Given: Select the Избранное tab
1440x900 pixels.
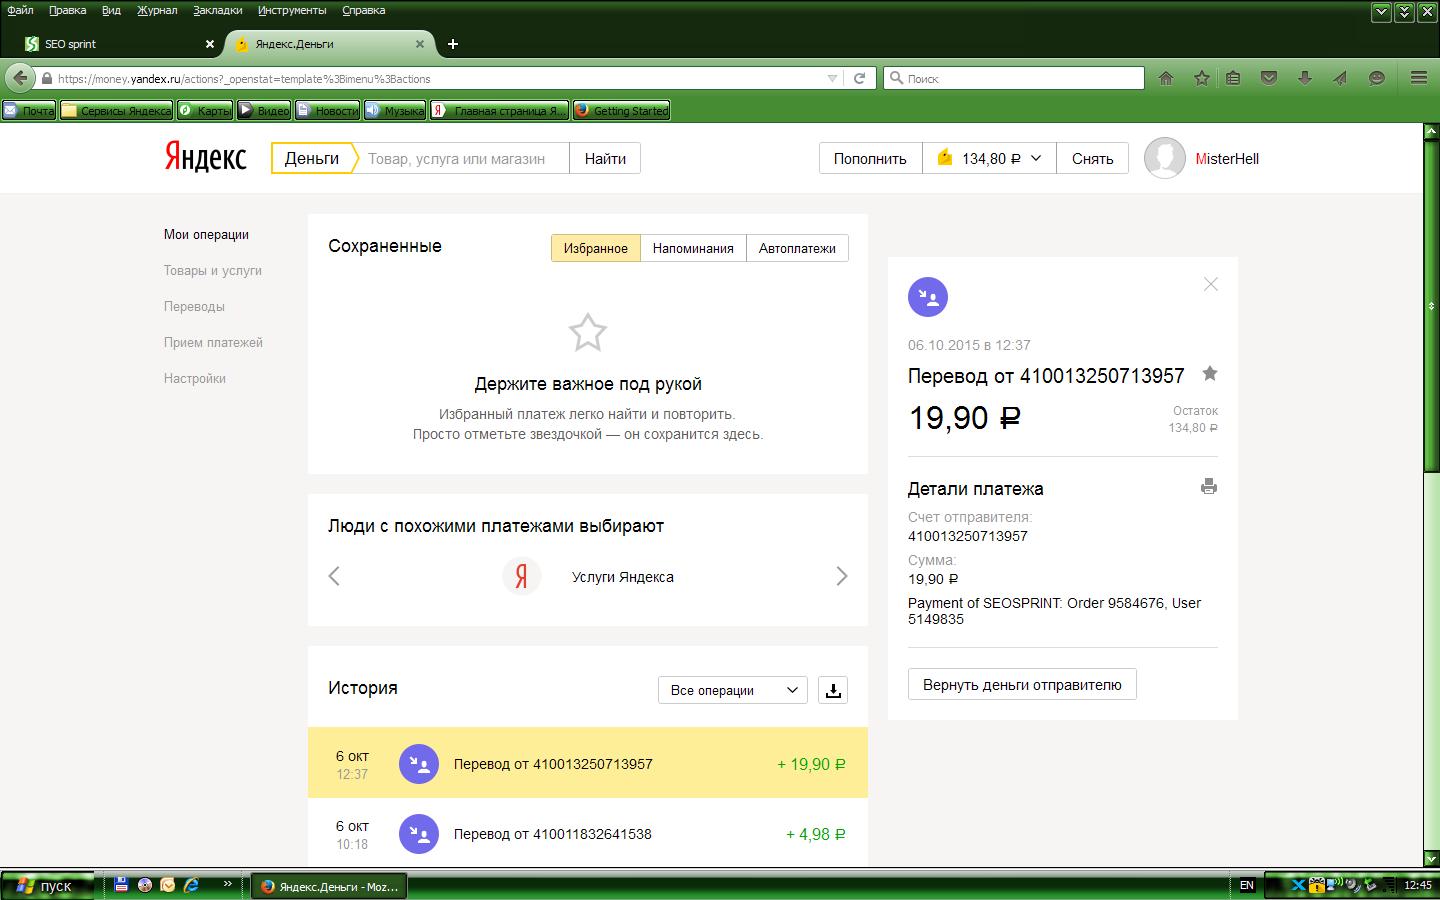Looking at the screenshot, I should [x=596, y=248].
